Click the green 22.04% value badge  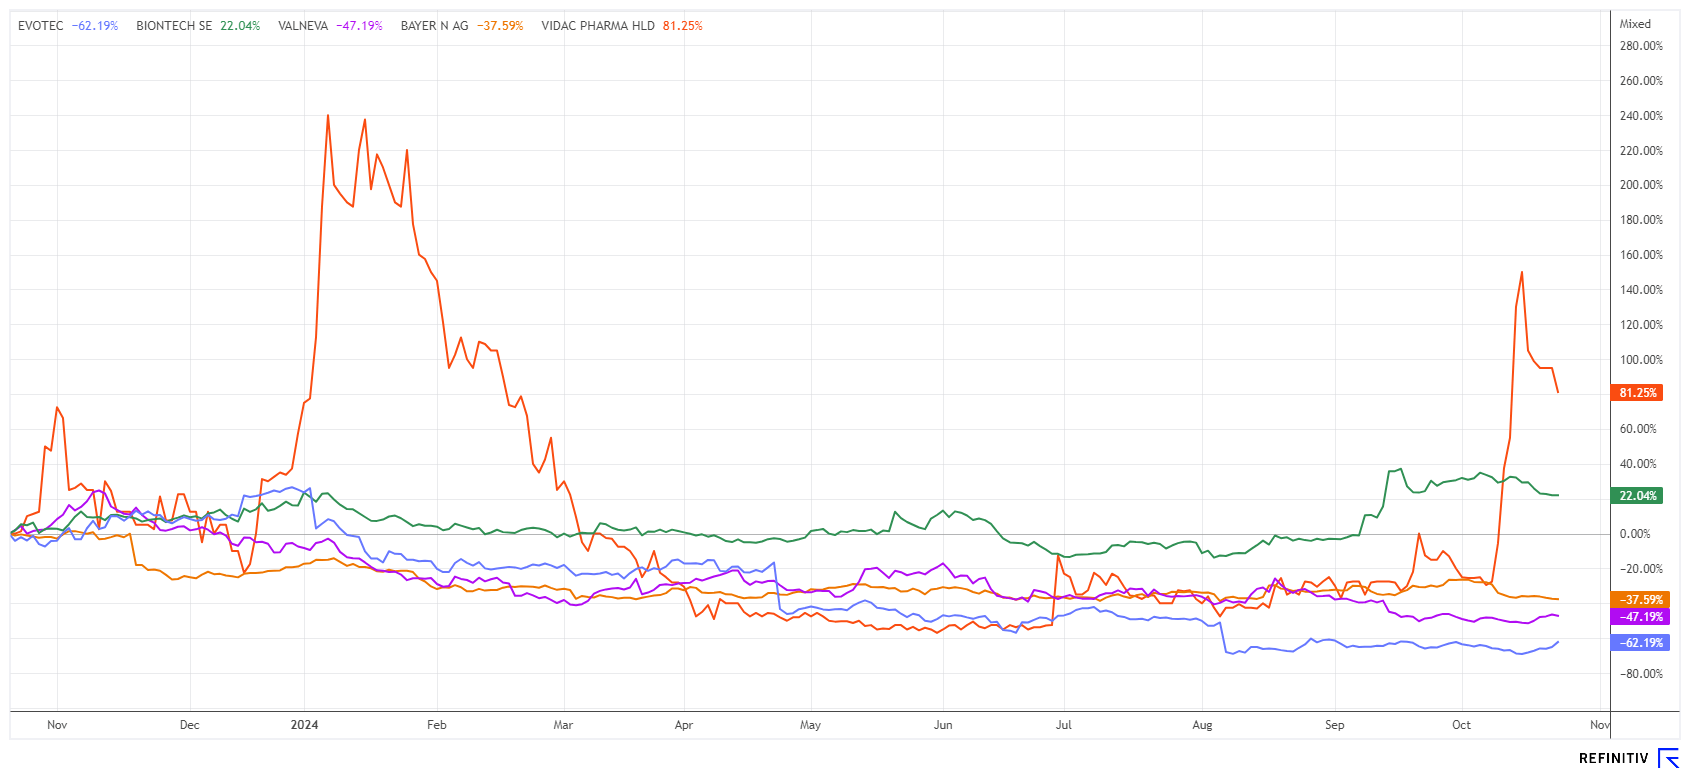tap(1638, 496)
